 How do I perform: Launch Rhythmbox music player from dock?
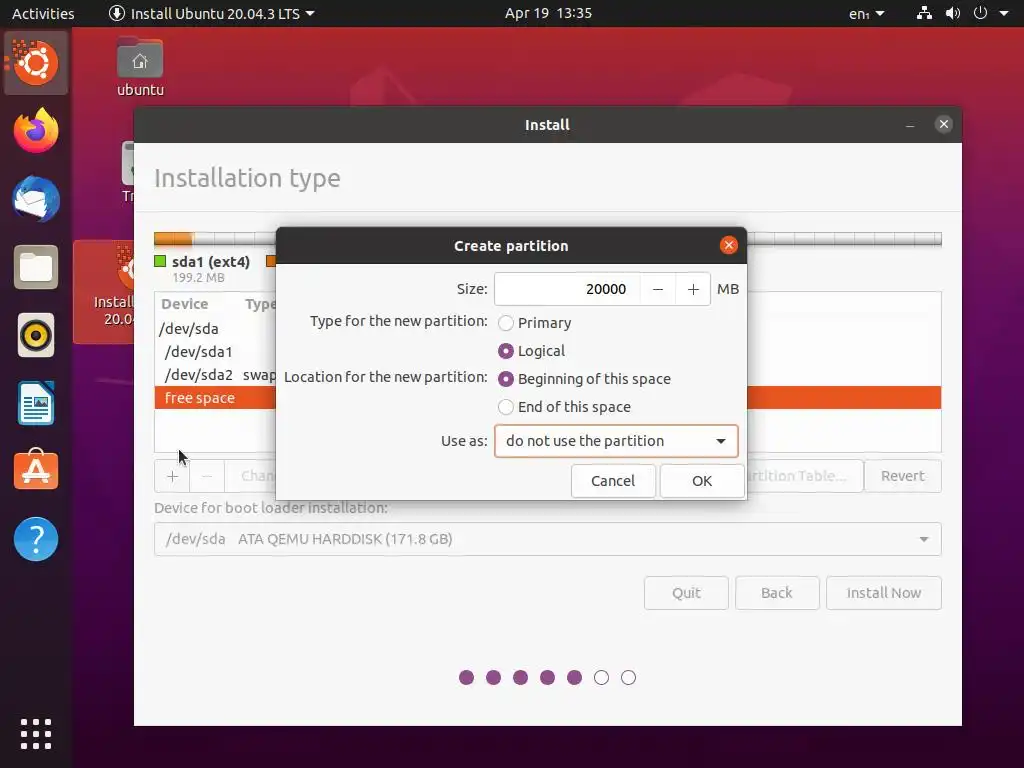point(36,336)
